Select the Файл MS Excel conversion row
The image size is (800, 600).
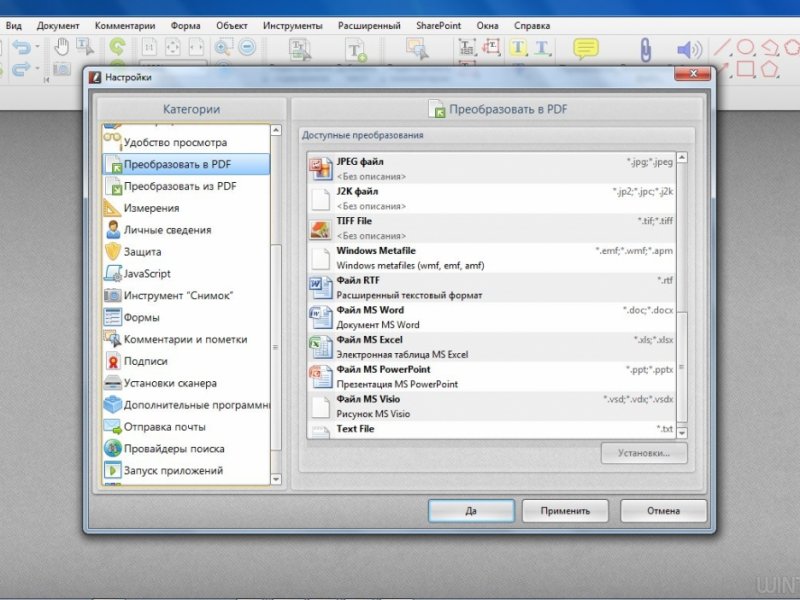[491, 346]
